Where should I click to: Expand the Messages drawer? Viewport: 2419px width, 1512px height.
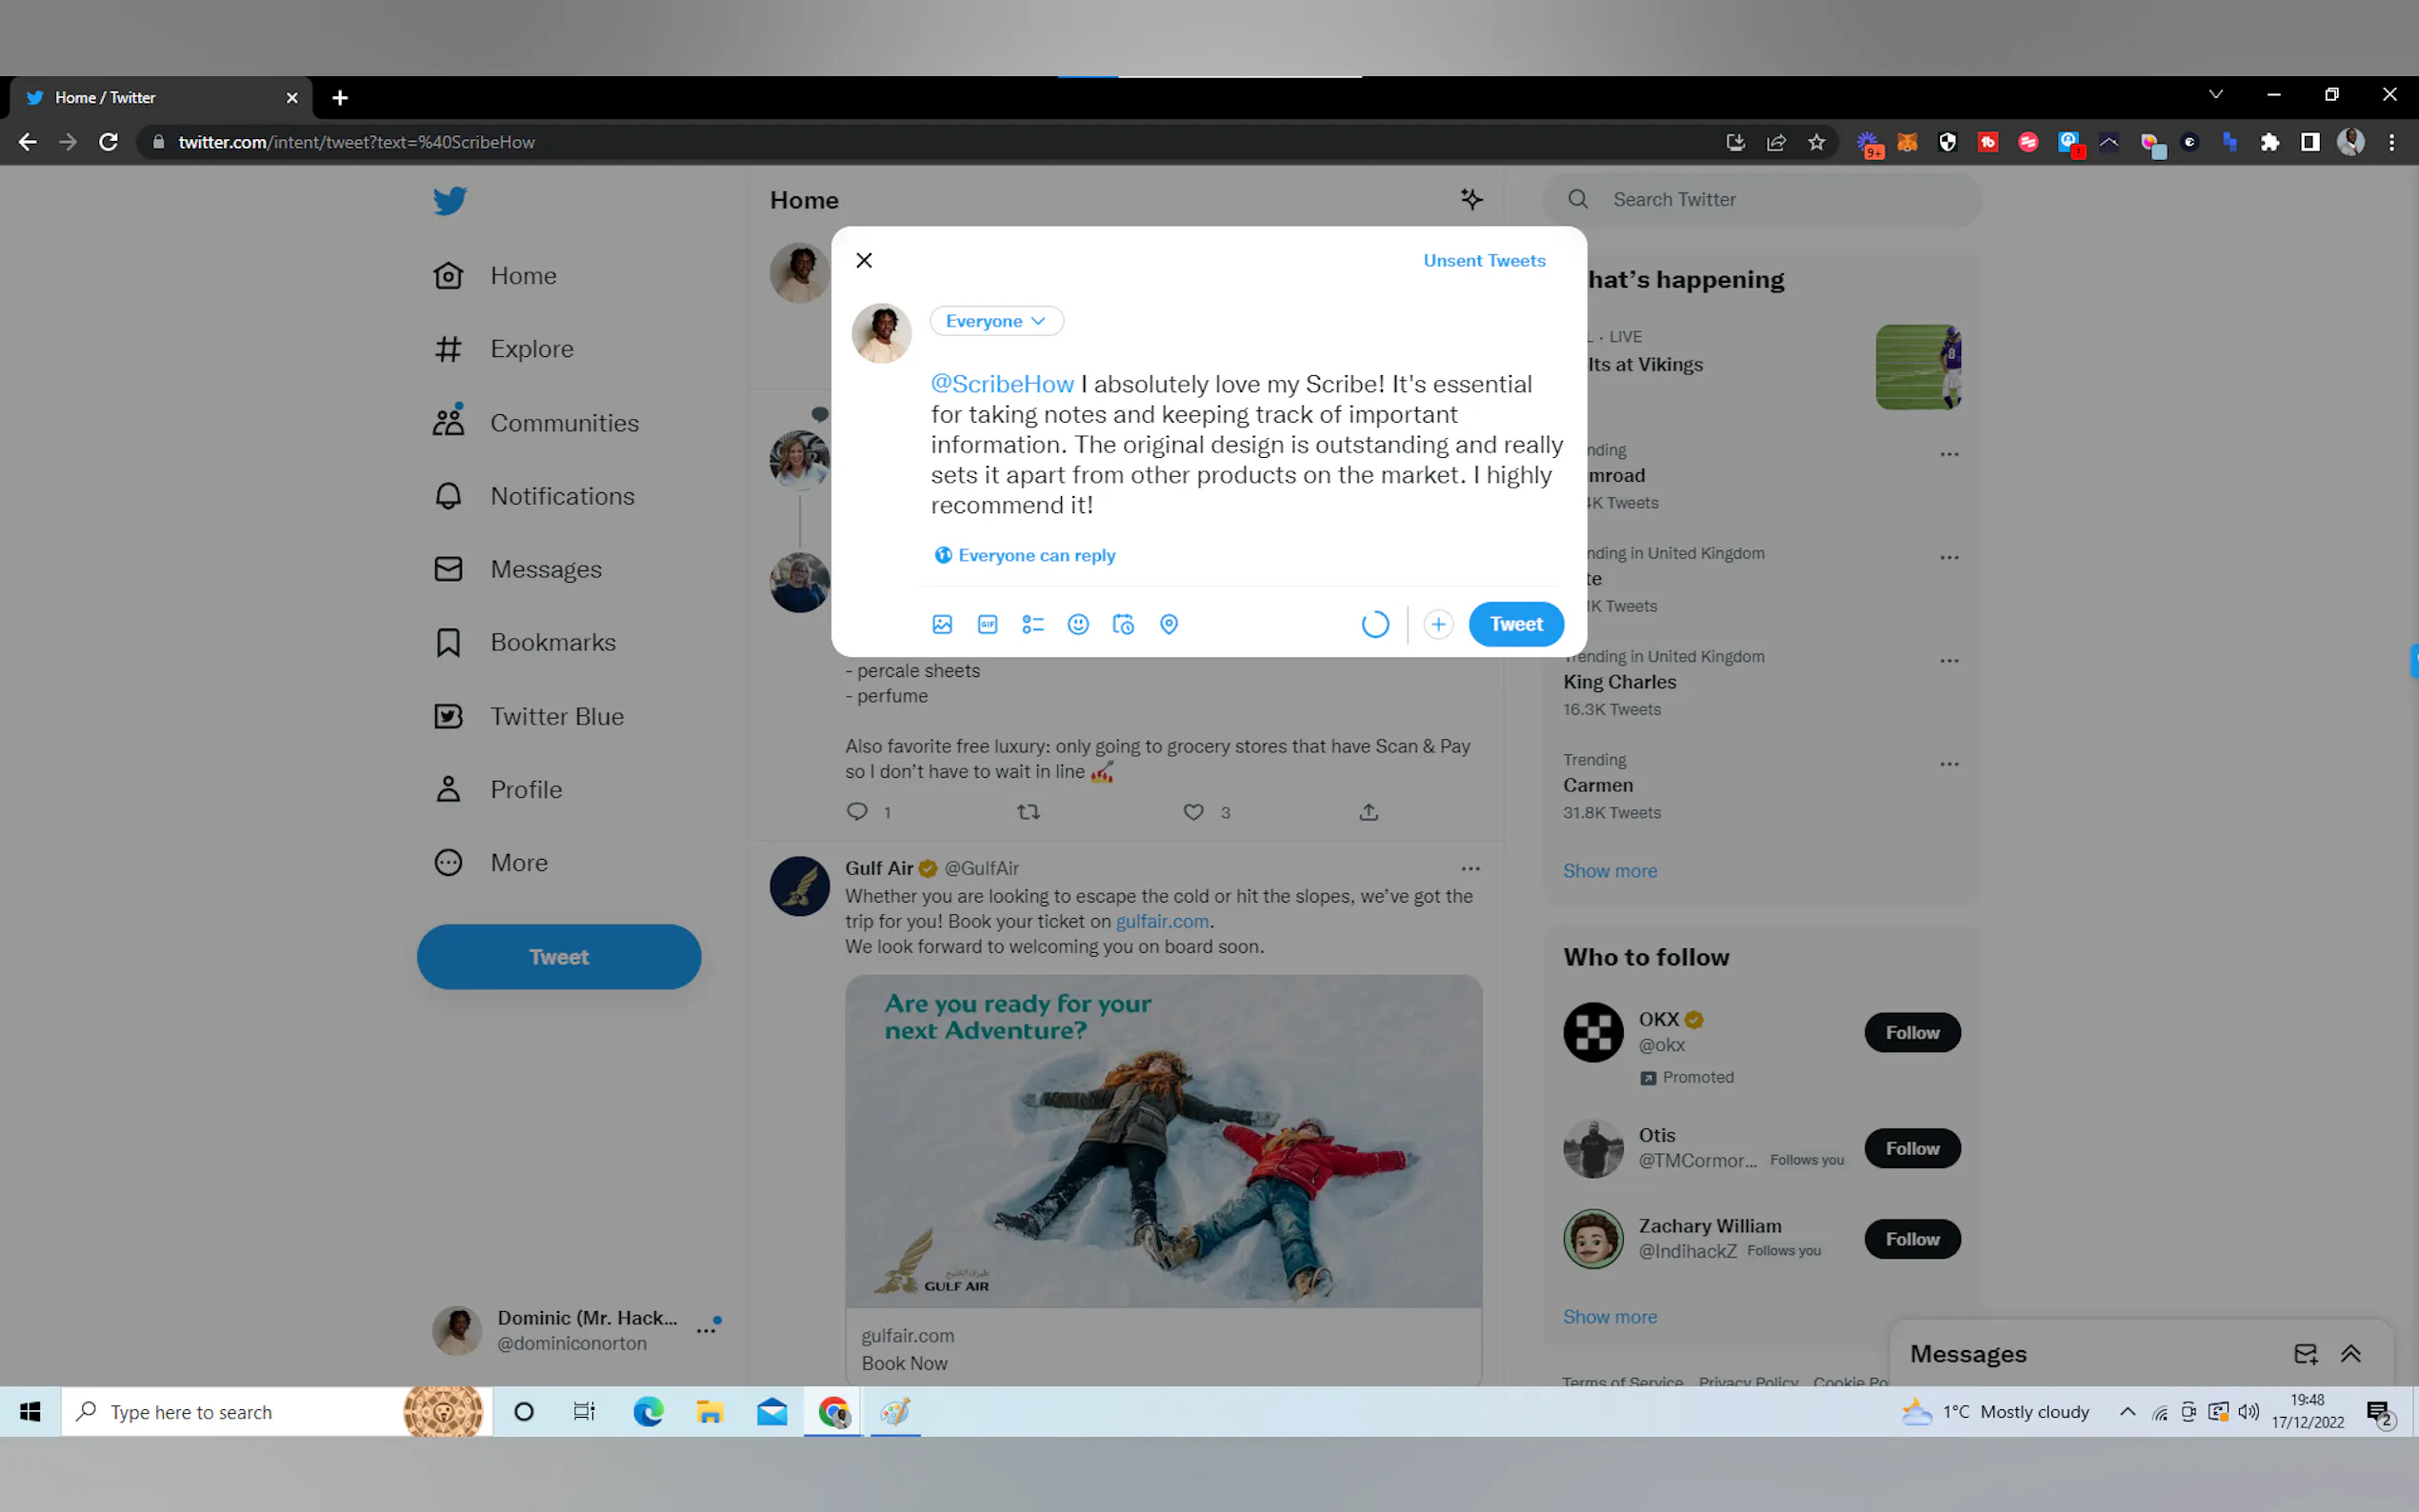2350,1353
